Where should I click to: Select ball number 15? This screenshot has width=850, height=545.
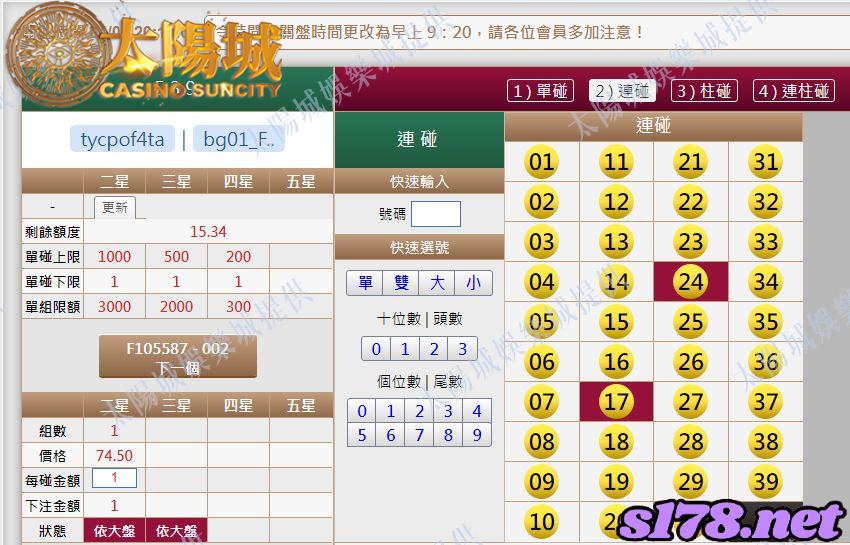click(616, 322)
